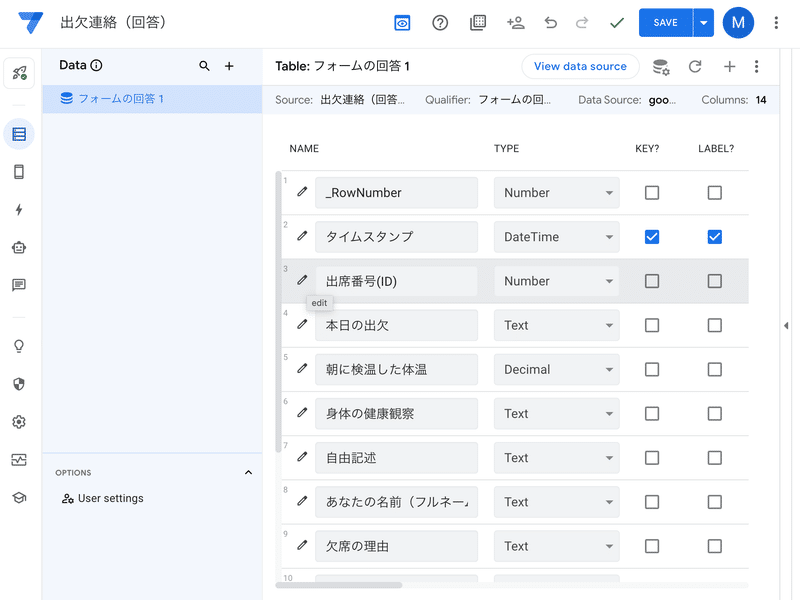Open the Security shield icon in sidebar
Viewport: 800px width, 600px height.
(x=19, y=384)
